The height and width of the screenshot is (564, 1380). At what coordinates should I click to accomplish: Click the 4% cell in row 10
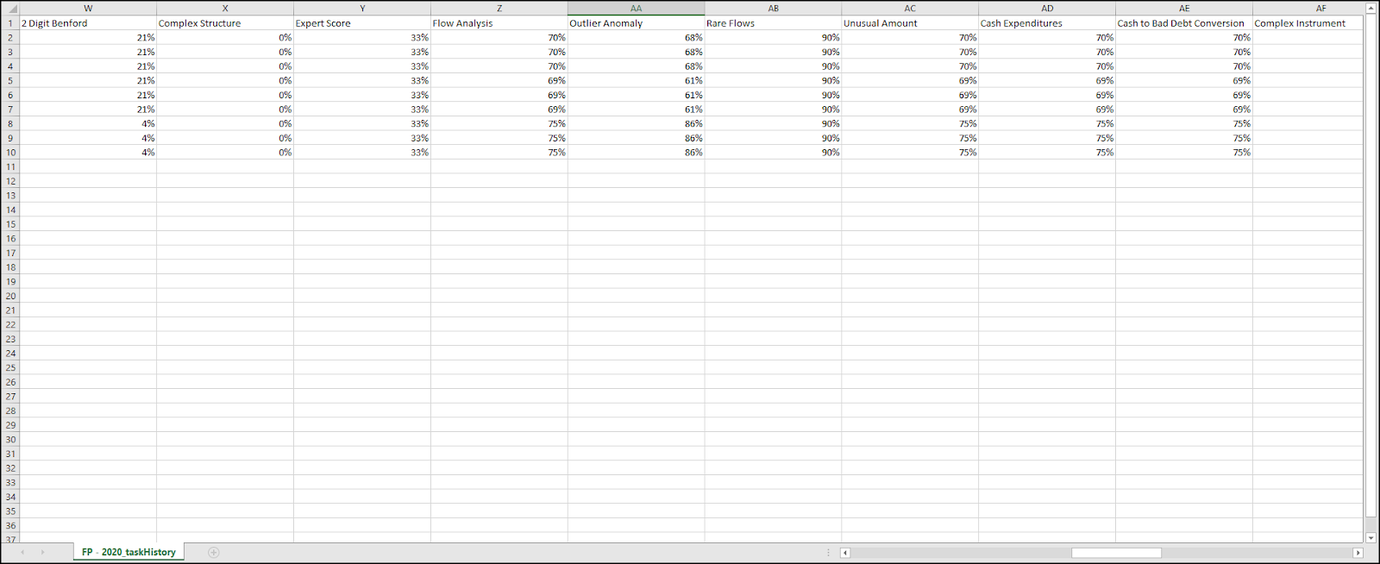pos(88,152)
